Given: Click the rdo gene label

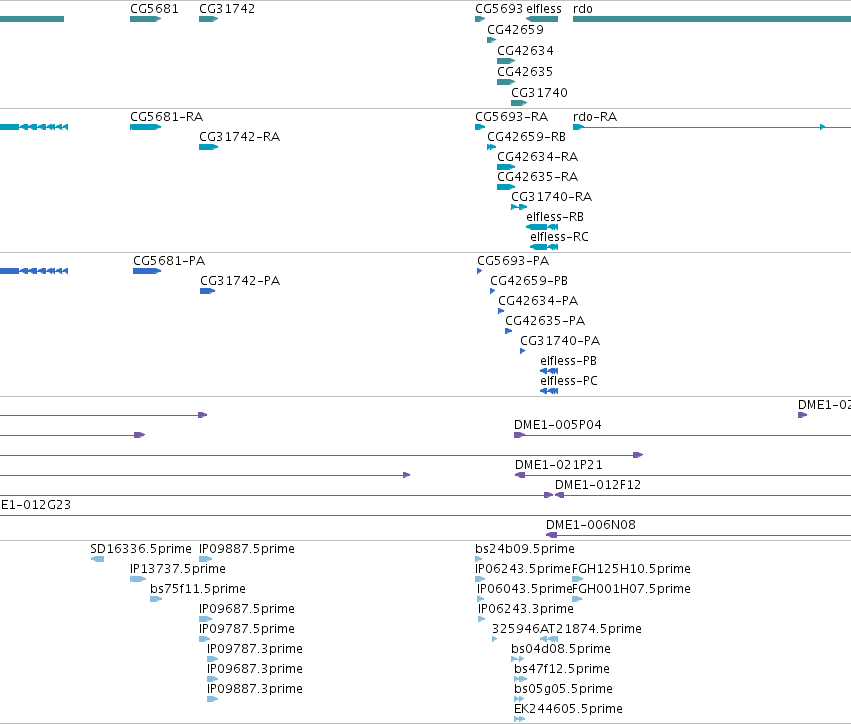Looking at the screenshot, I should coord(583,9).
